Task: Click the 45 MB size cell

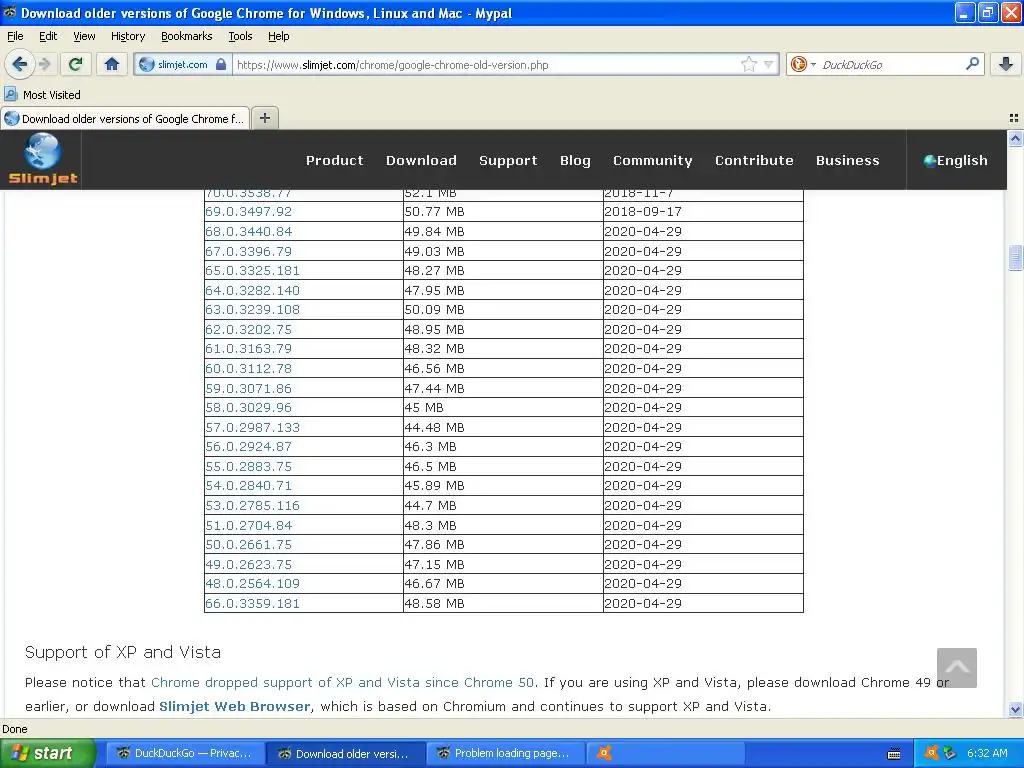Action: click(x=503, y=408)
